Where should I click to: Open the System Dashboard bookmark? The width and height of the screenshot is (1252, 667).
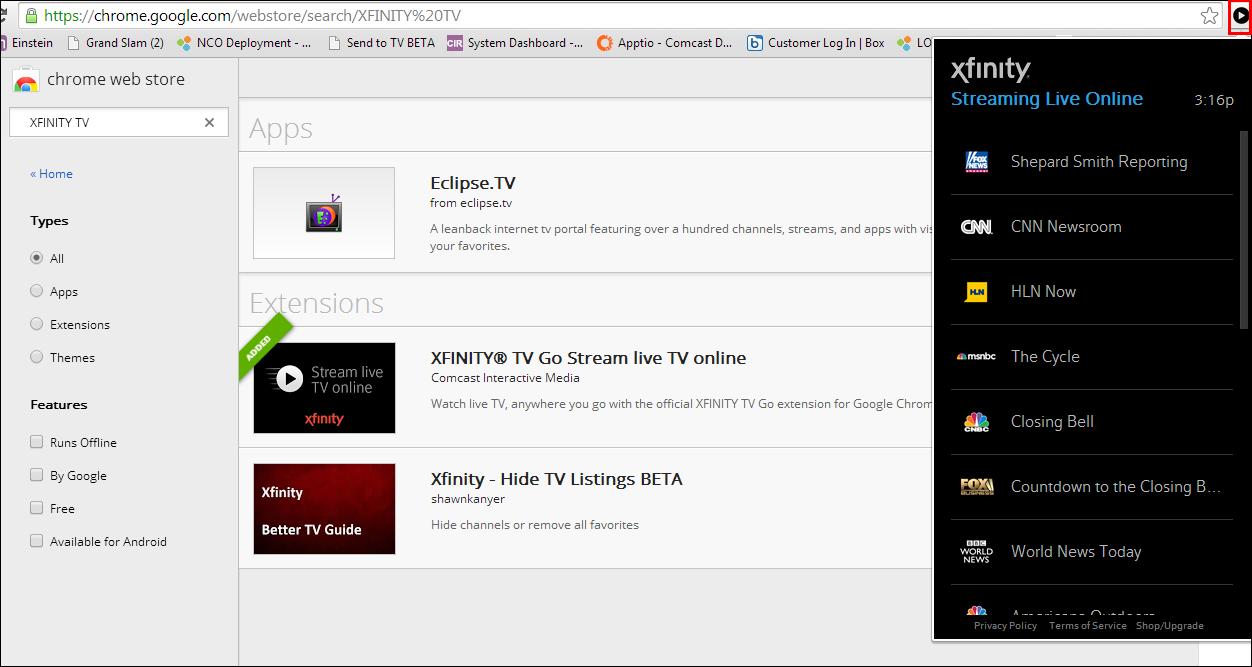pyautogui.click(x=515, y=43)
